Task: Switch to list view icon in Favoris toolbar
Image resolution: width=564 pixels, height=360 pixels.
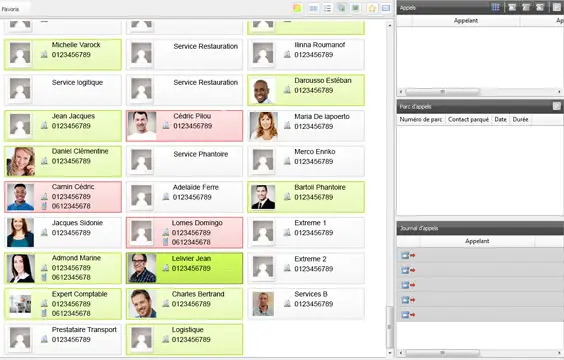Action: (x=327, y=8)
